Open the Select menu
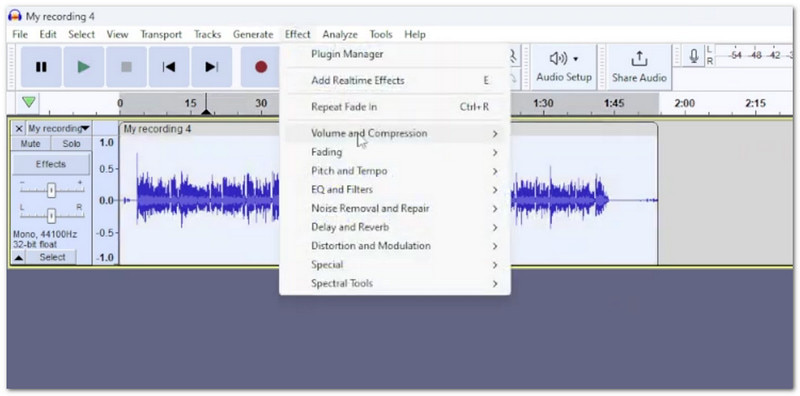 82,35
